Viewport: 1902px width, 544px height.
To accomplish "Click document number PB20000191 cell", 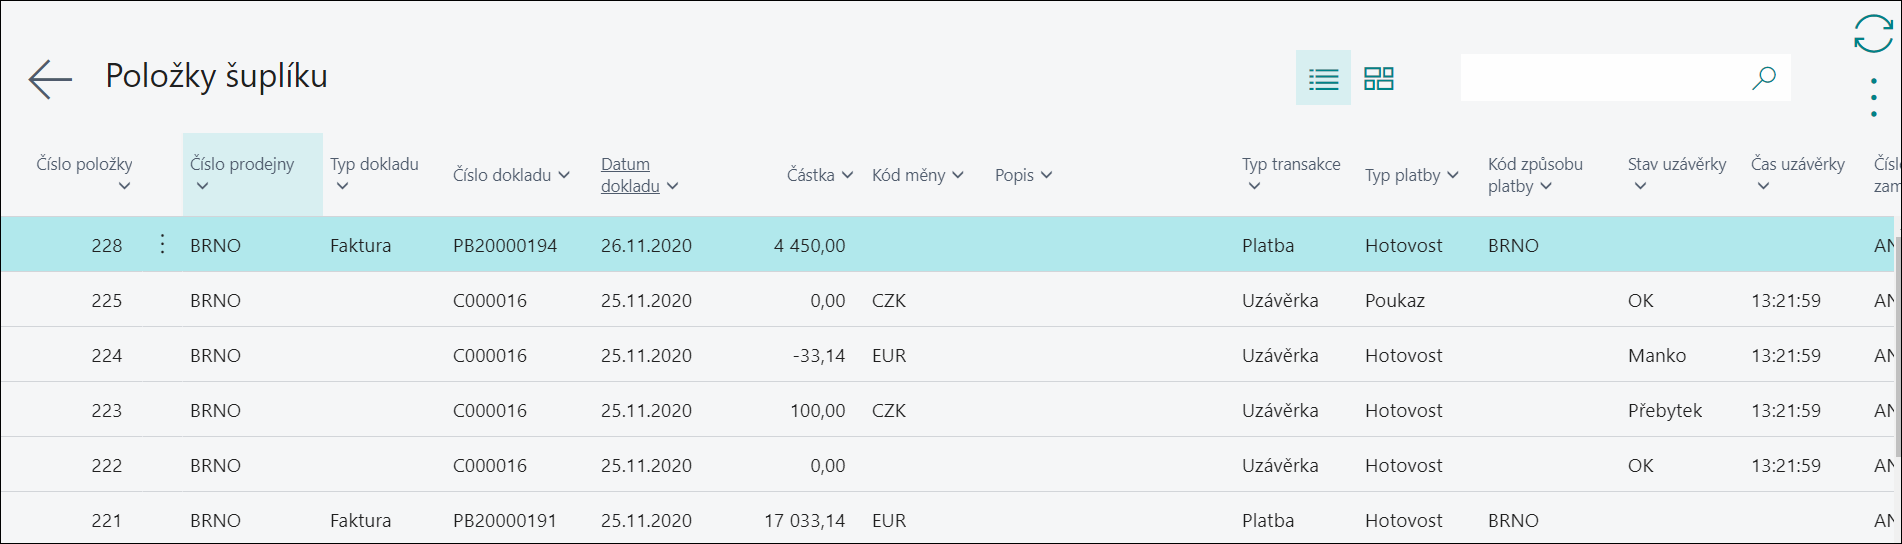I will click(x=505, y=520).
